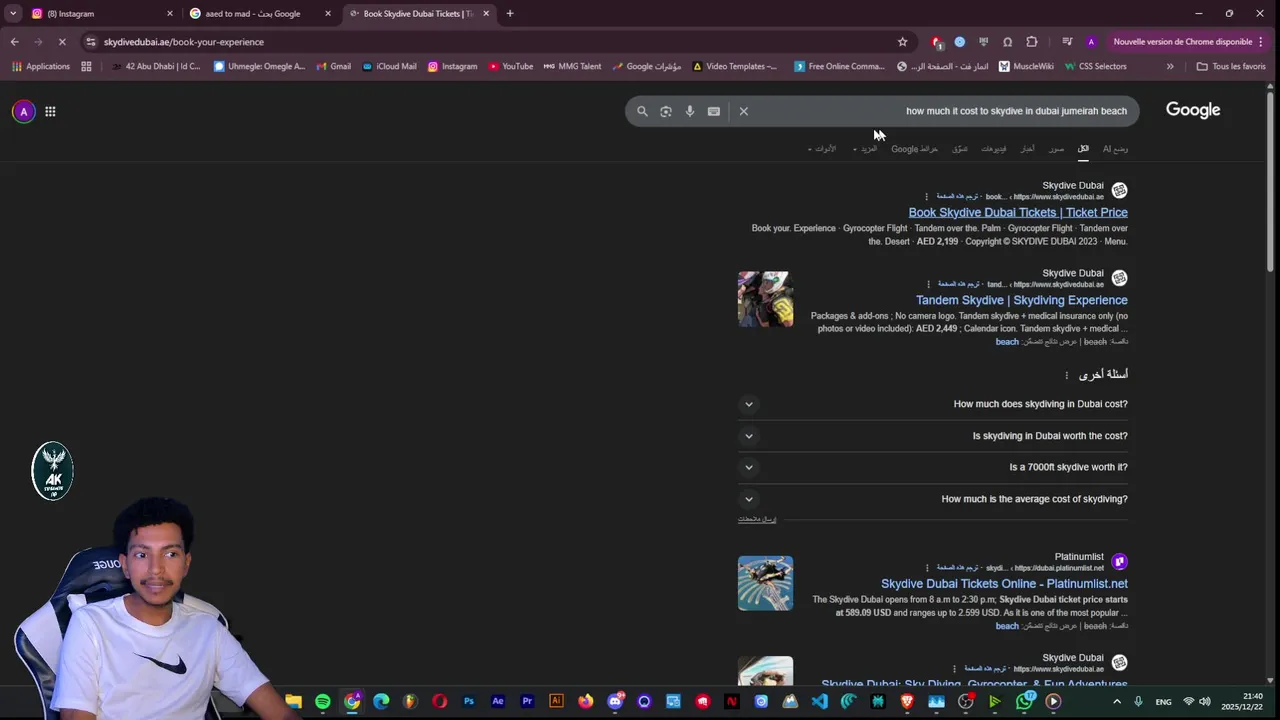Screen dimensions: 1280x720
Task: Switch to the 'aaed to mad' Google tab
Action: click(258, 14)
